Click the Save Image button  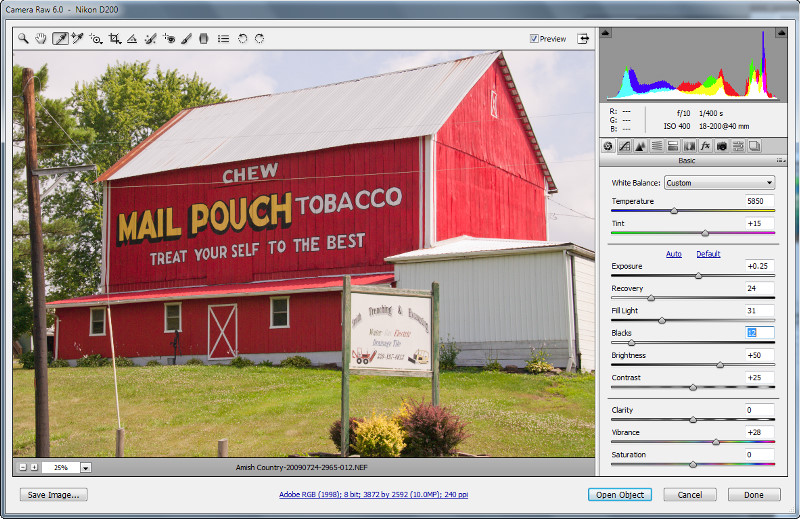coord(54,495)
